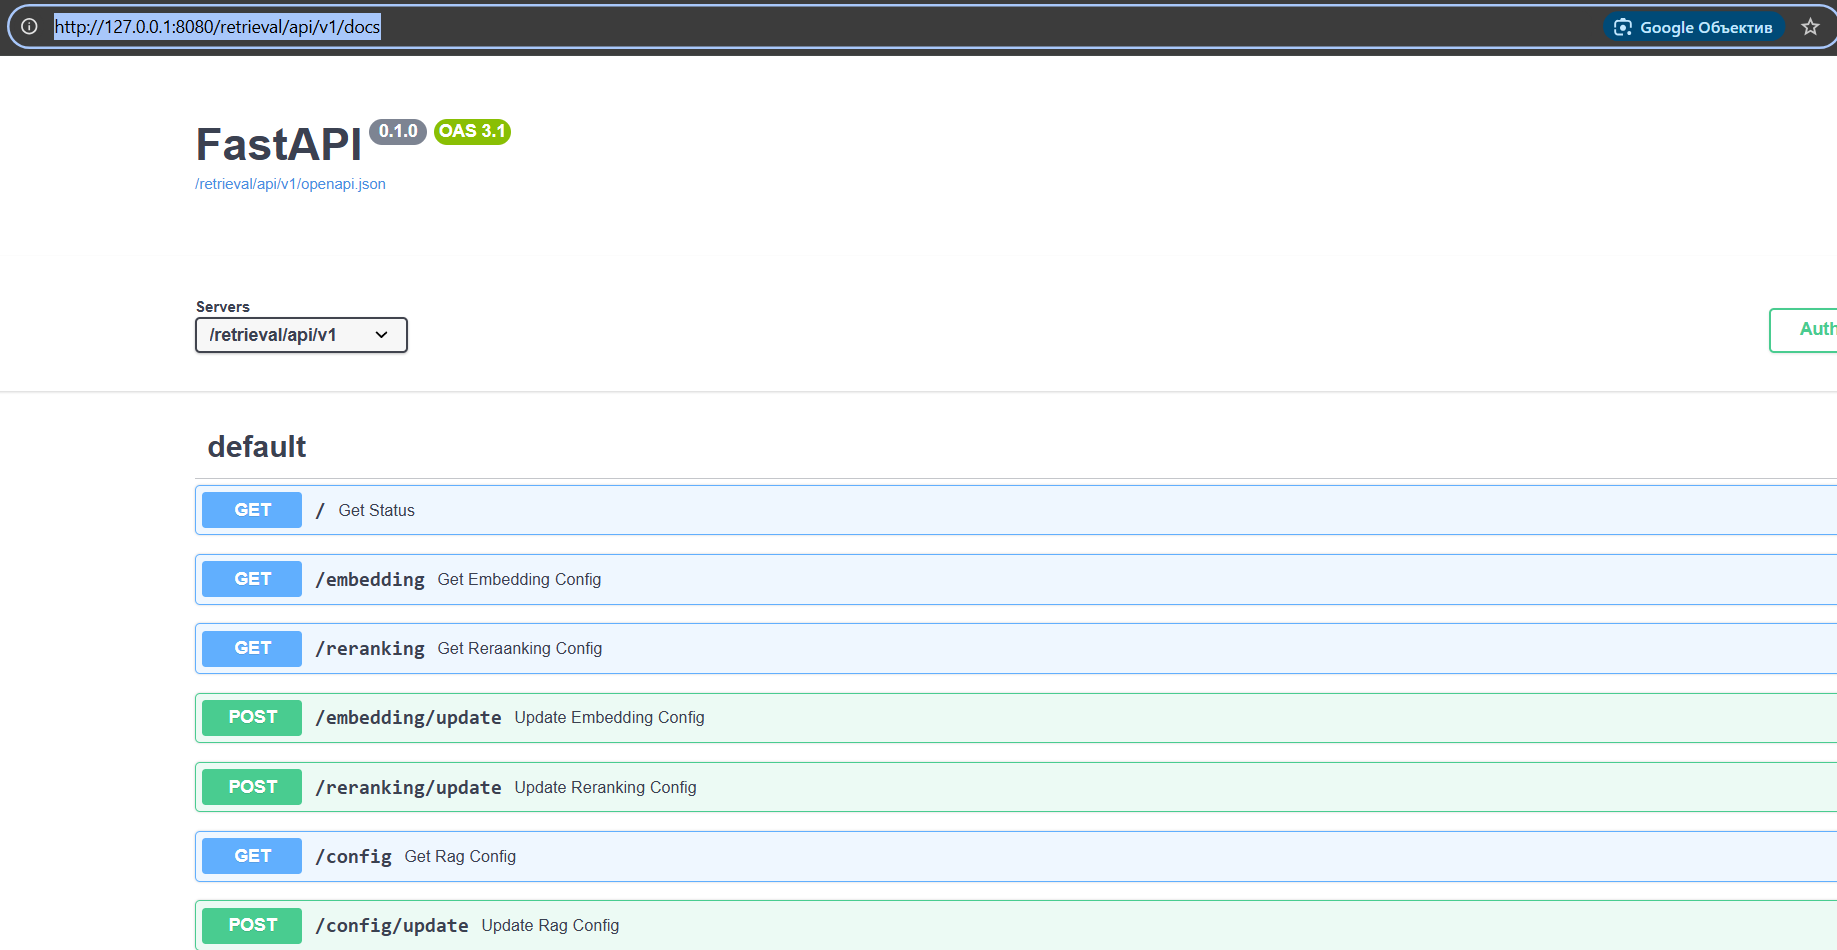The width and height of the screenshot is (1837, 950).
Task: Click the site info icon in address bar
Action: (29, 27)
